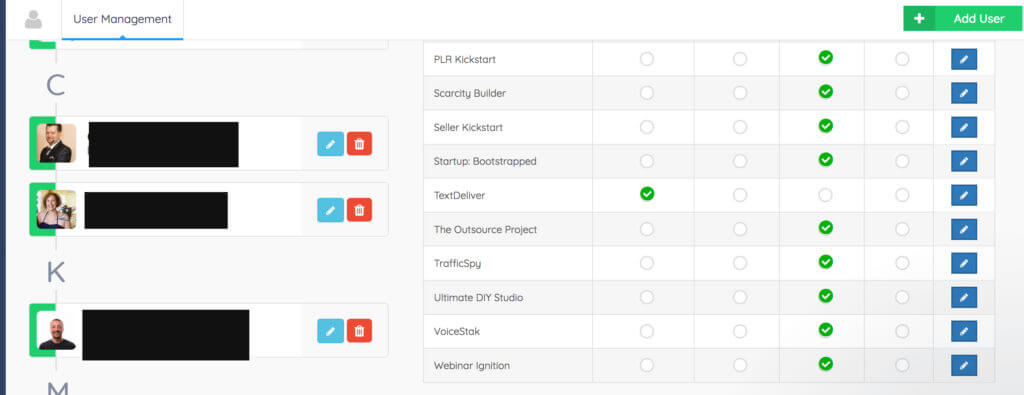Switch to the User Management tab
This screenshot has width=1024, height=395.
point(122,20)
